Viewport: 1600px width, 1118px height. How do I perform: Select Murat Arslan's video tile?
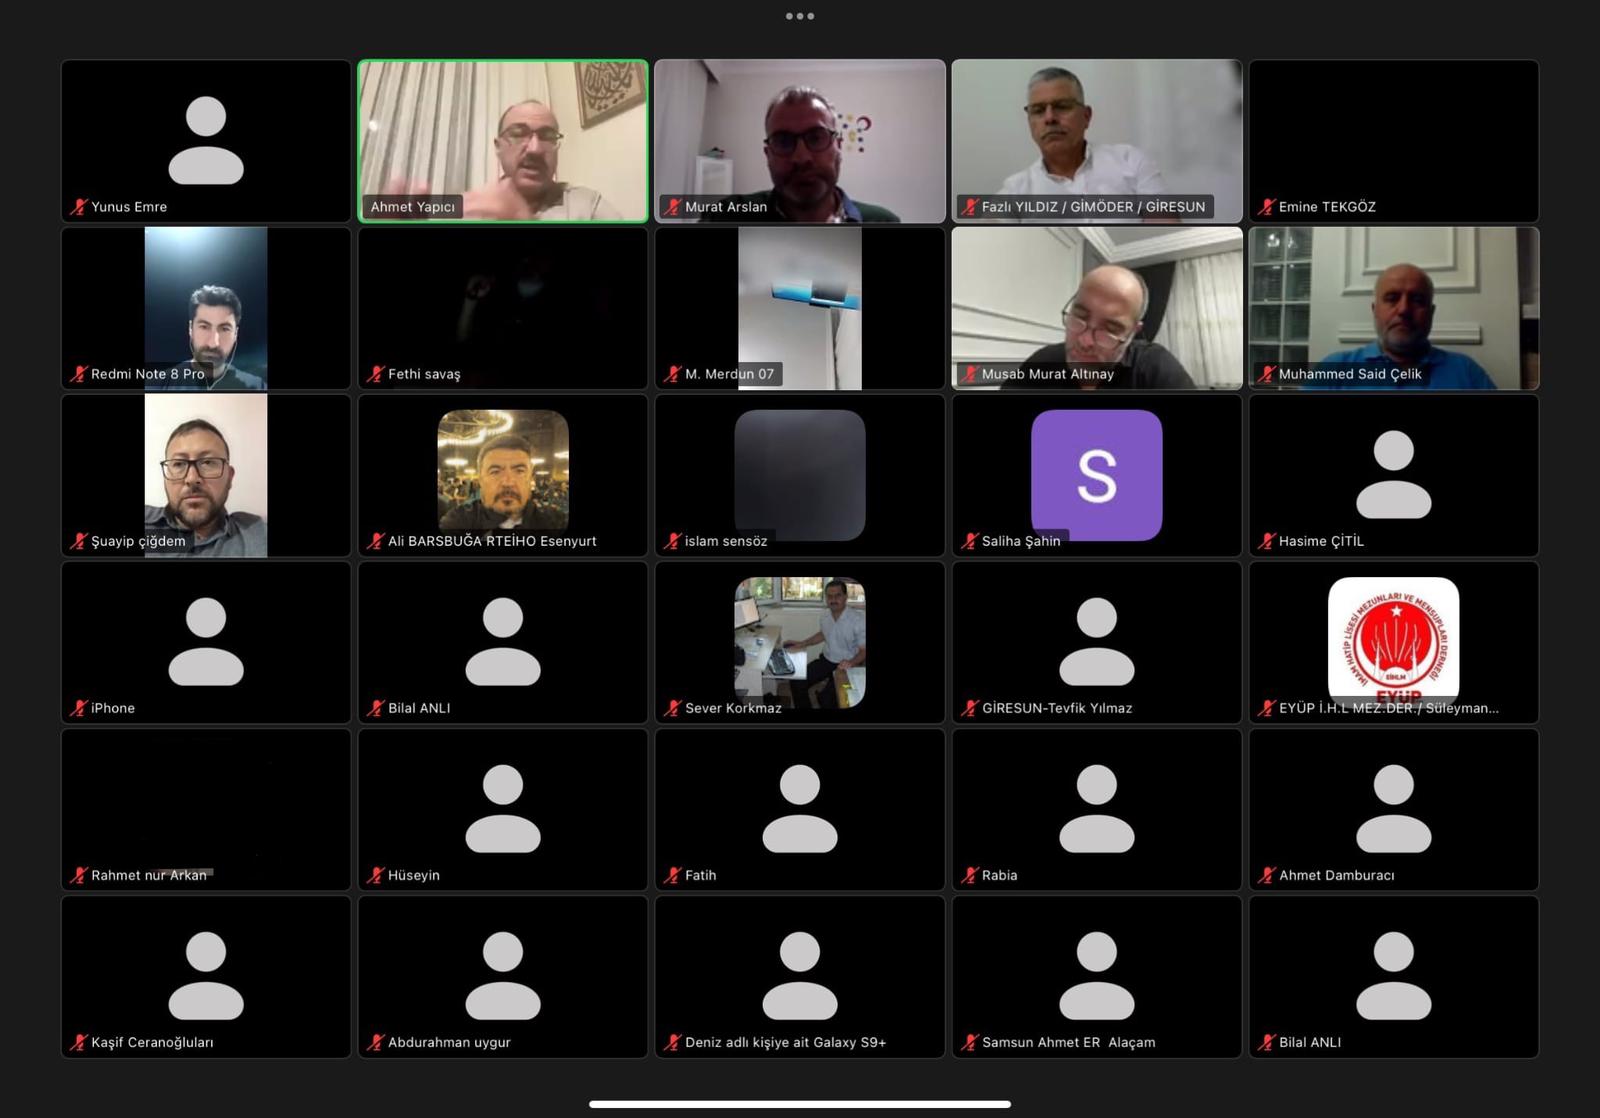coord(800,141)
